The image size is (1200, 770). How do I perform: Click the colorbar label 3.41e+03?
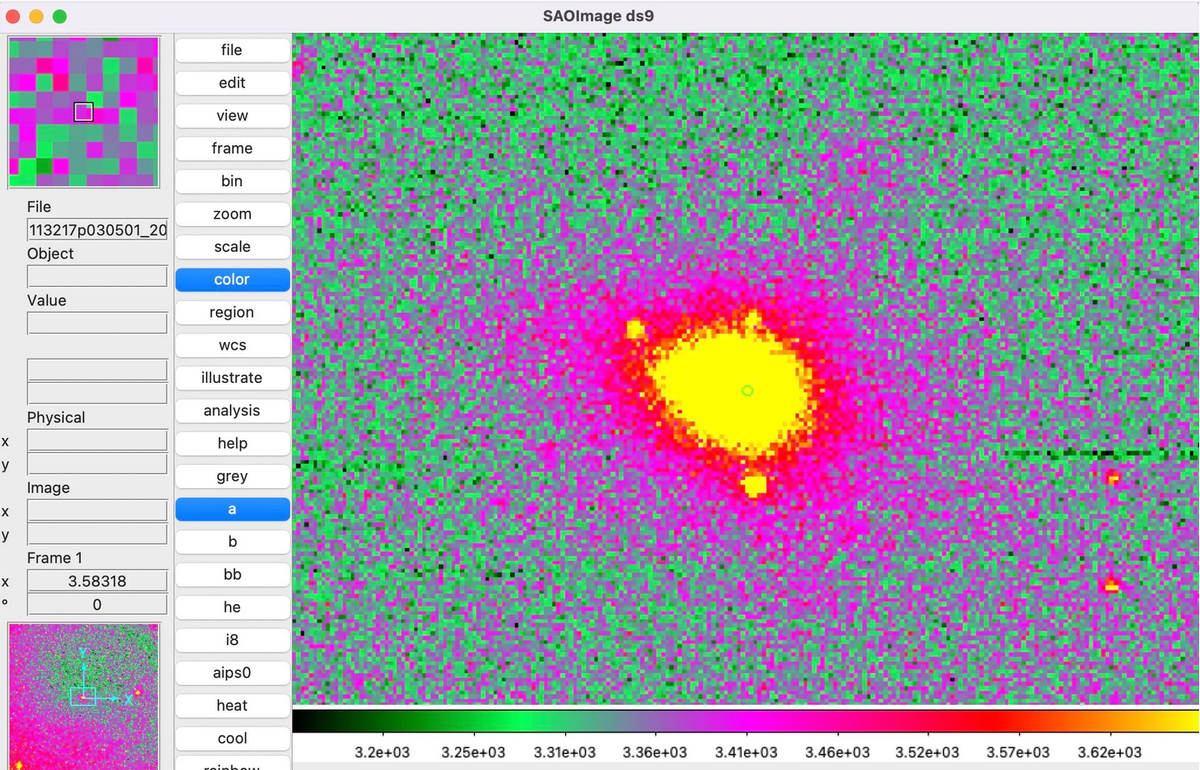747,752
